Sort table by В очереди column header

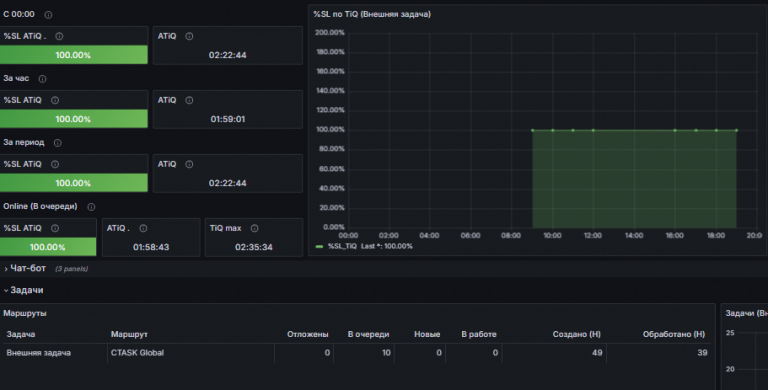[368, 334]
